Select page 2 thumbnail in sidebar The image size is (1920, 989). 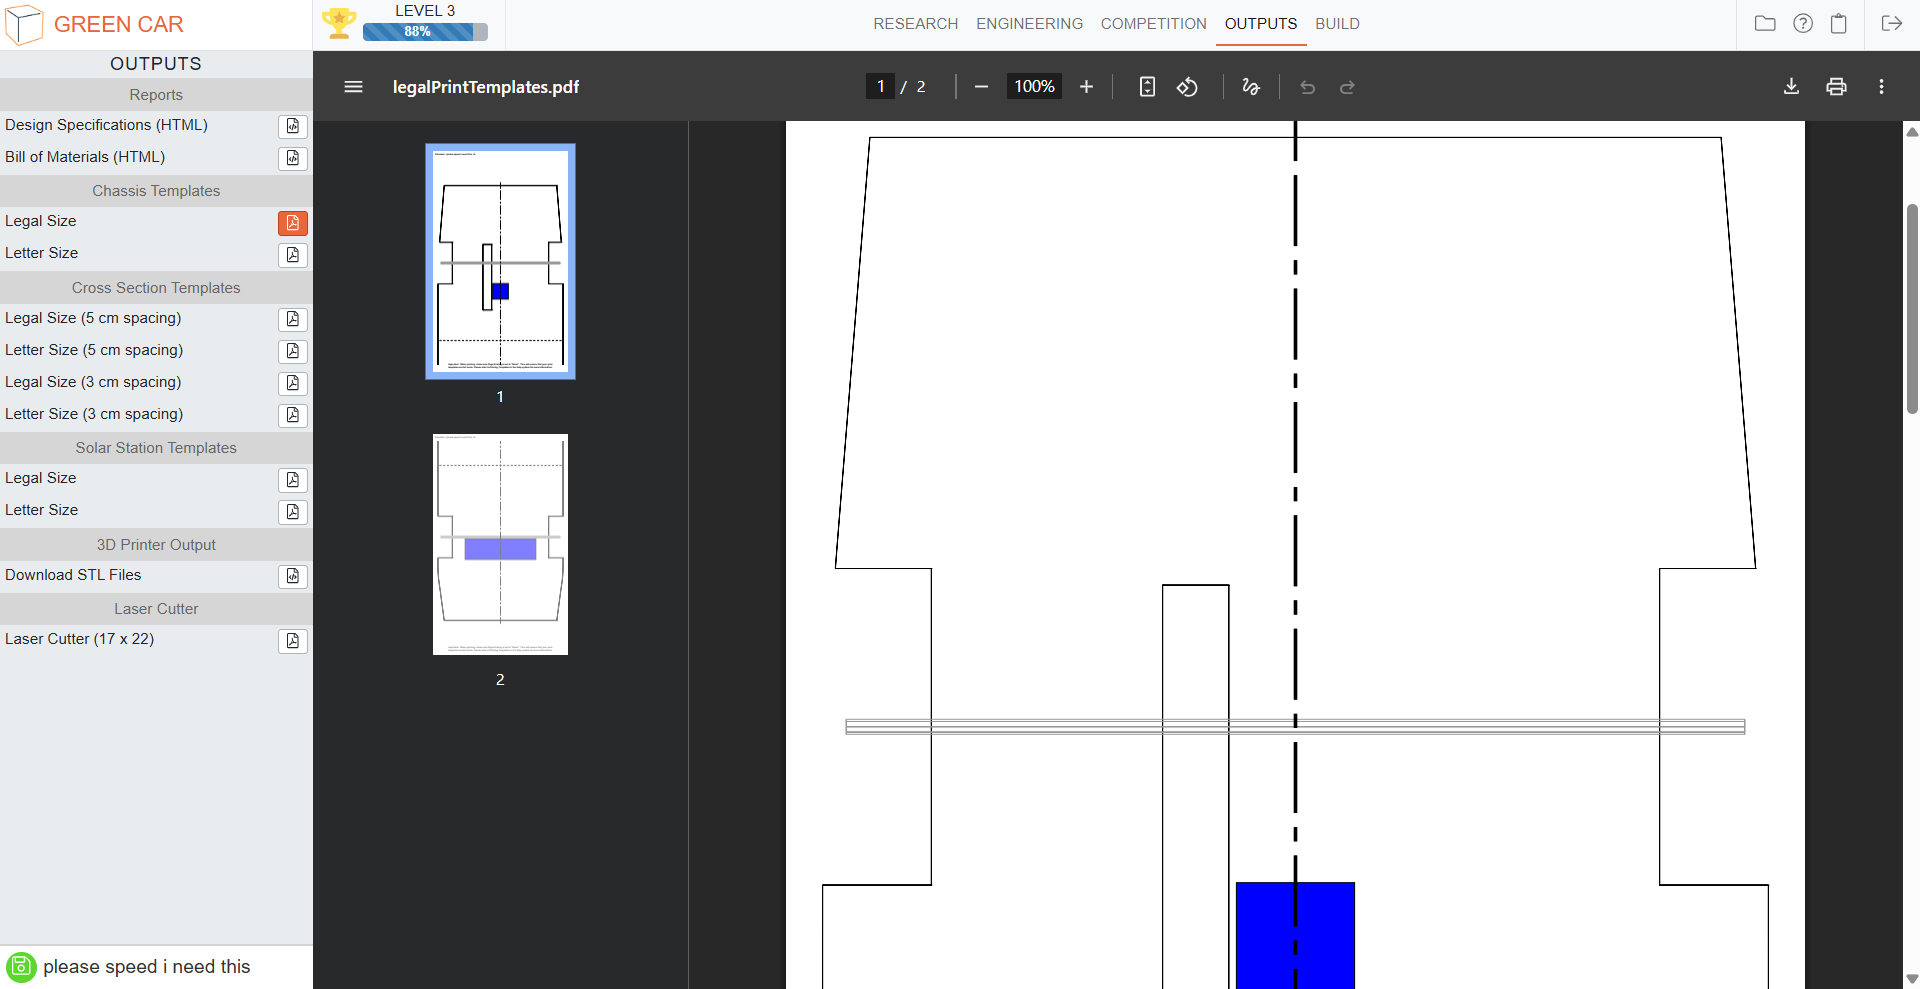click(500, 545)
